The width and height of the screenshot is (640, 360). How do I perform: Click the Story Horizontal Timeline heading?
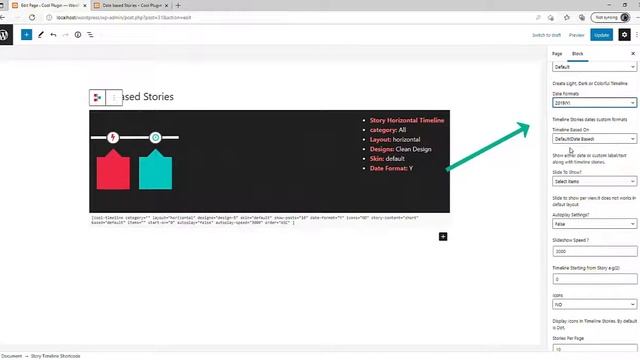click(x=407, y=120)
